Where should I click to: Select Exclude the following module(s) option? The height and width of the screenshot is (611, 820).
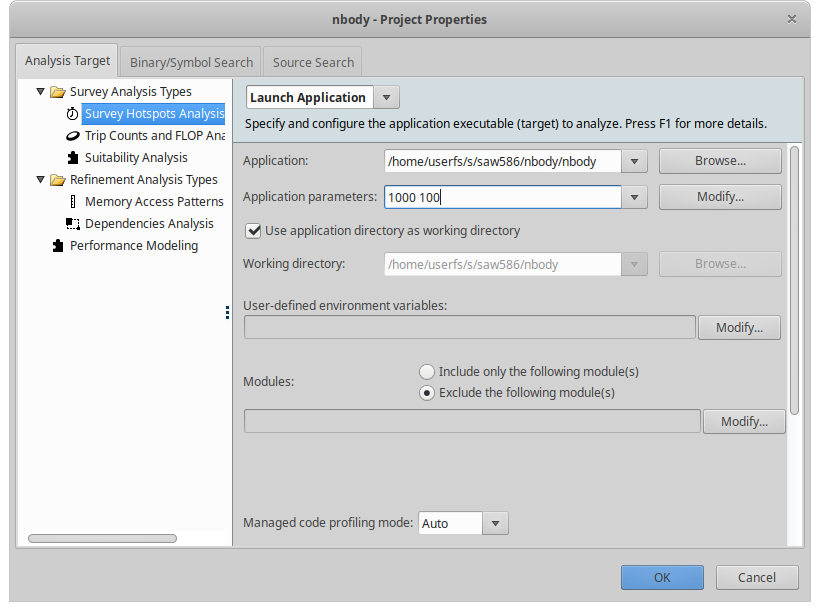(x=427, y=393)
